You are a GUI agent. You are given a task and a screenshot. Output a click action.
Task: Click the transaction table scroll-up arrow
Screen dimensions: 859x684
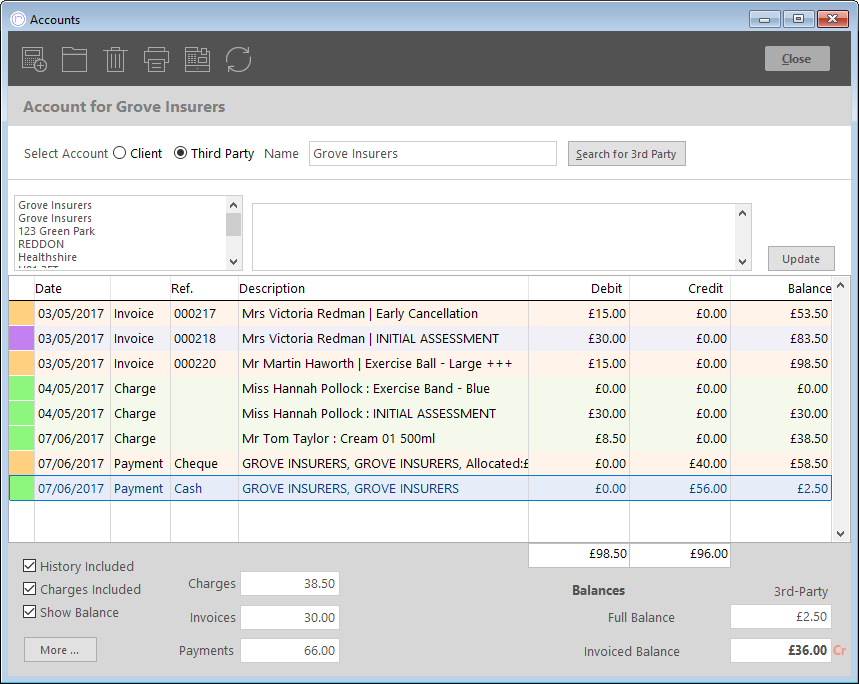(840, 286)
